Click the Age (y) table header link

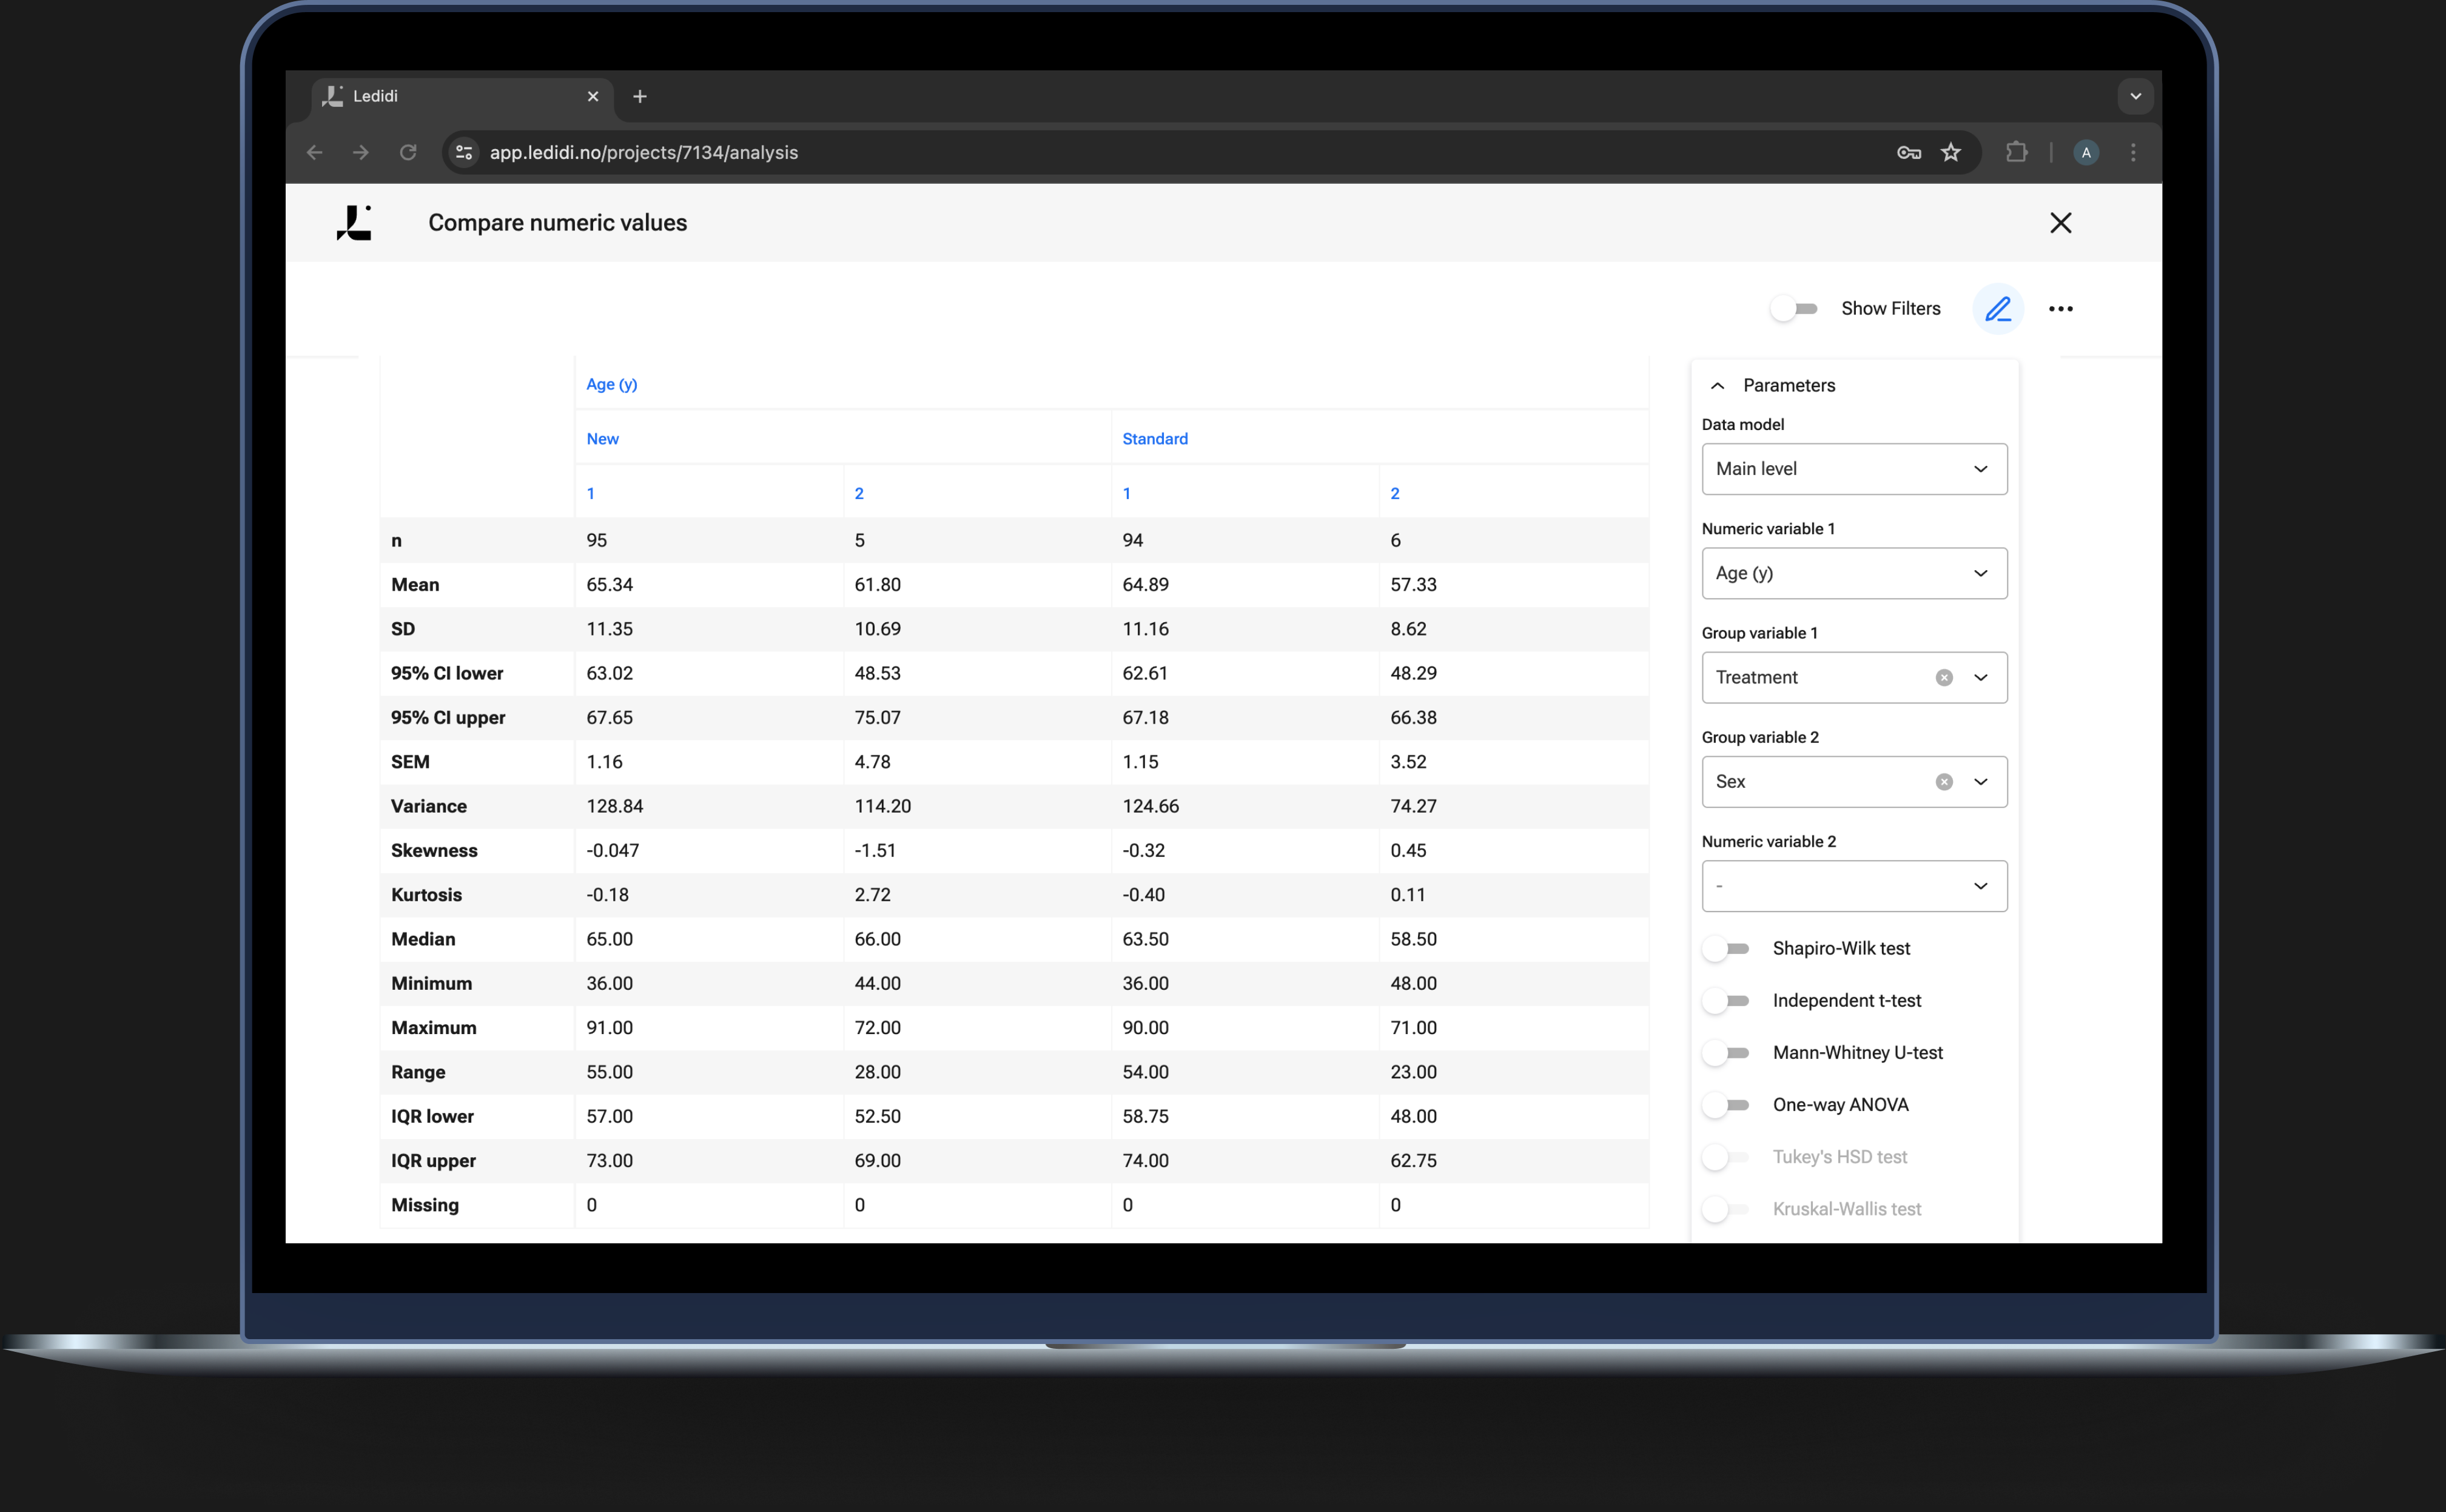click(611, 384)
